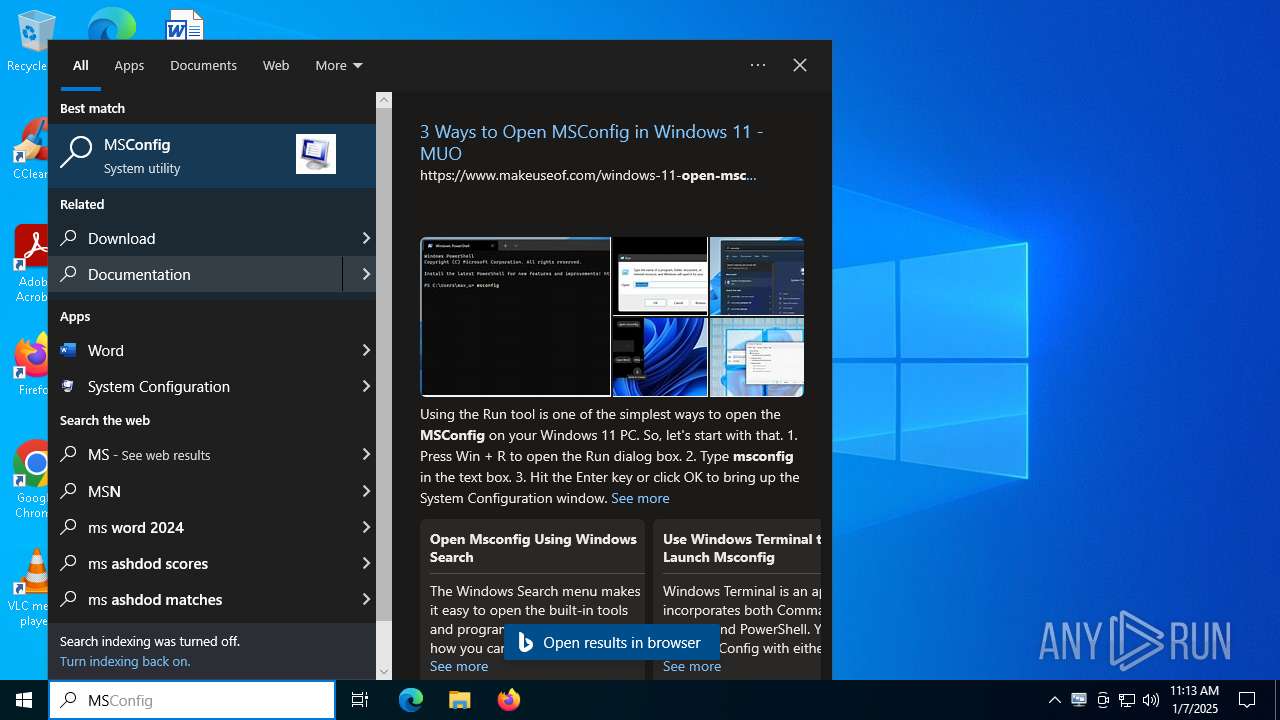This screenshot has width=1280, height=720.
Task: Open the notification center icon
Action: [x=1247, y=700]
